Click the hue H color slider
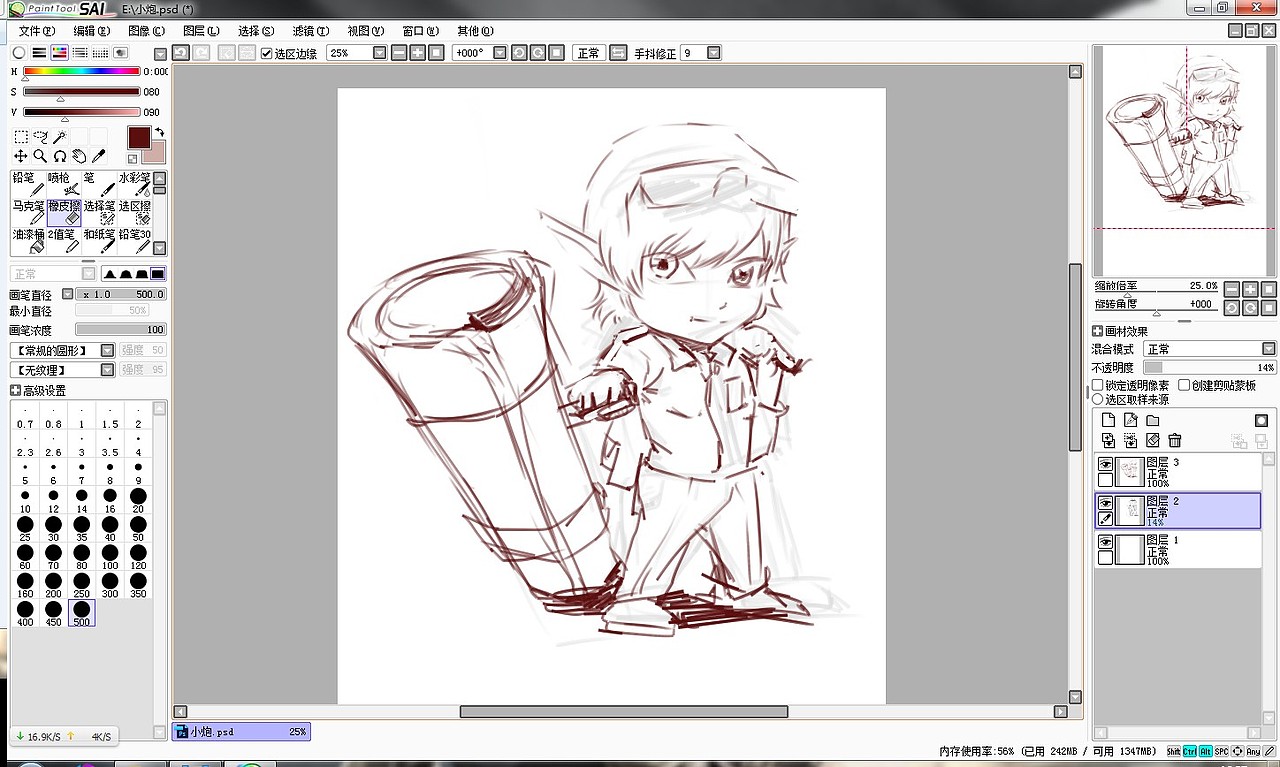 click(x=81, y=72)
